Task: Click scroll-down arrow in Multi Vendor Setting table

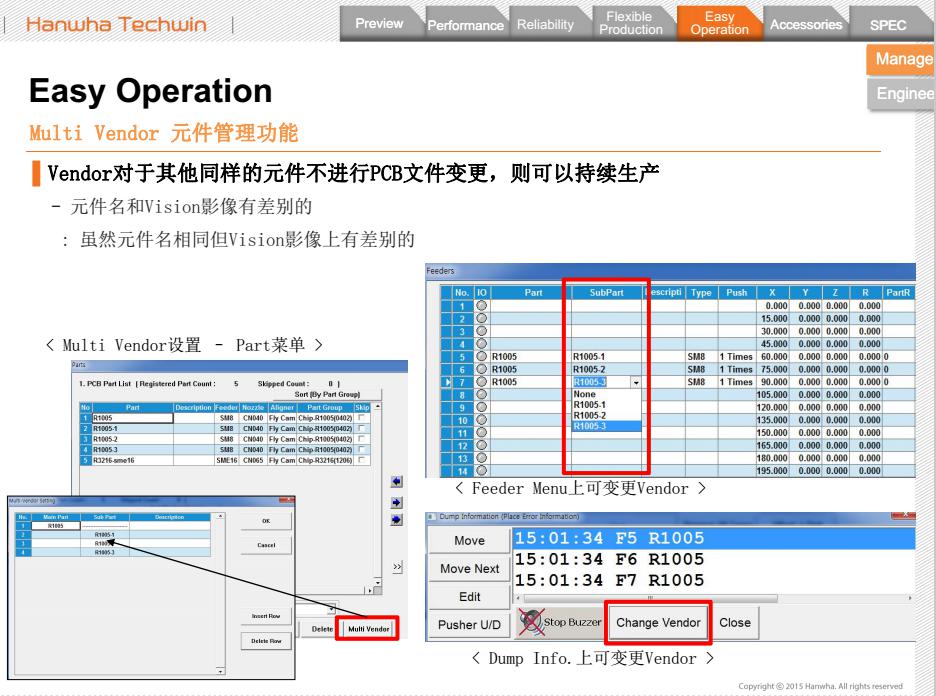Action: [221, 670]
